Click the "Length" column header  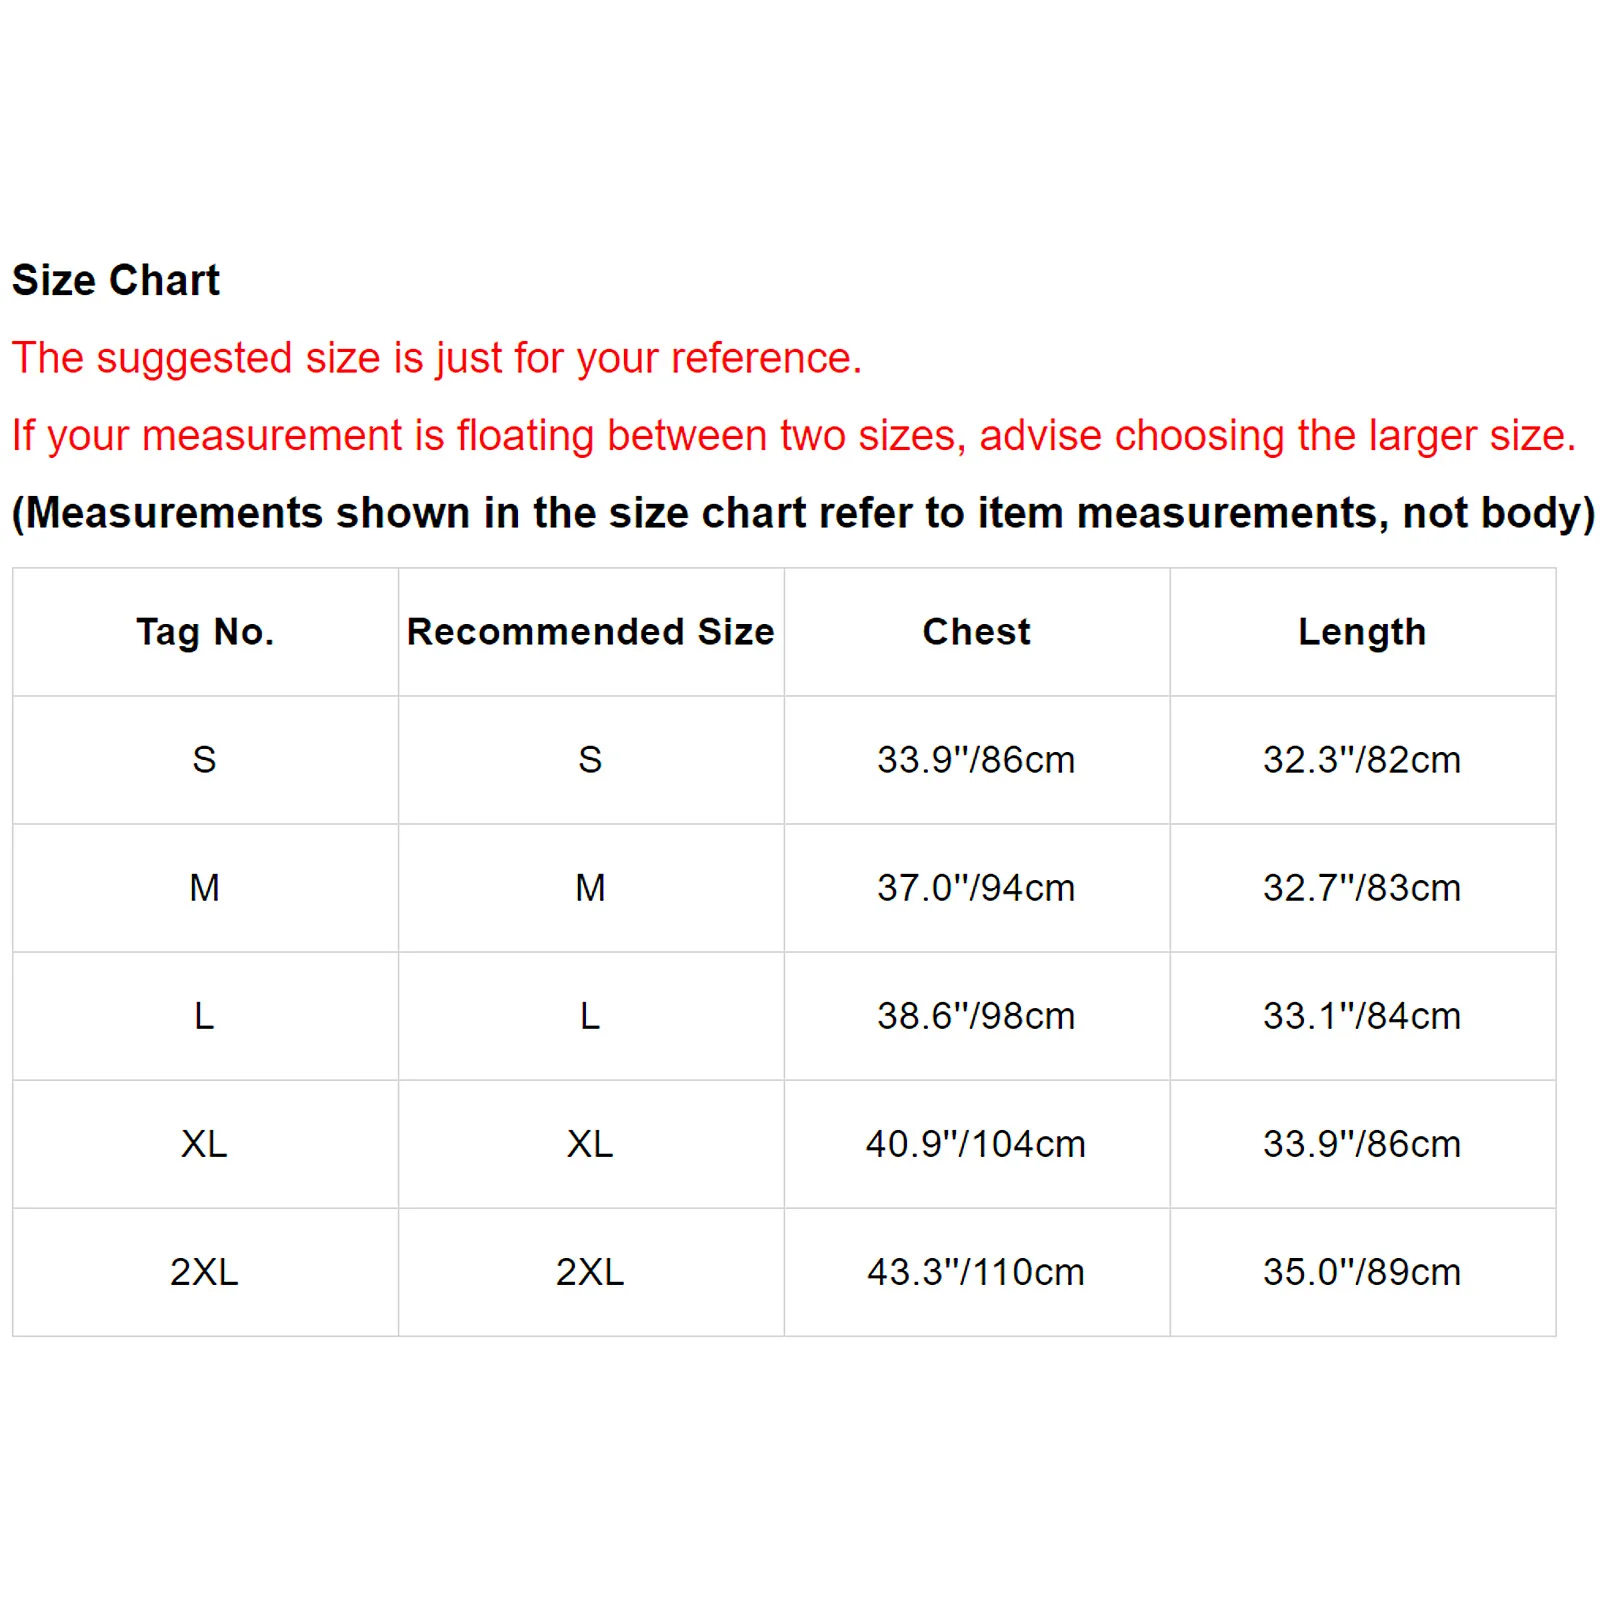tap(1362, 632)
